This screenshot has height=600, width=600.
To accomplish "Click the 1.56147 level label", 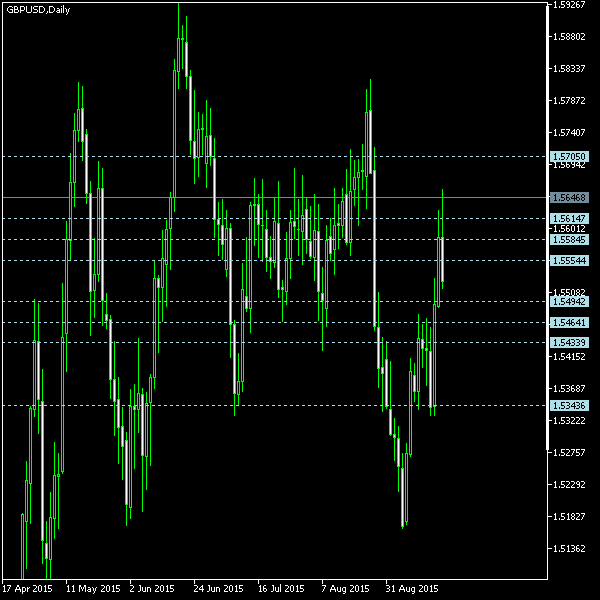I will (x=569, y=218).
